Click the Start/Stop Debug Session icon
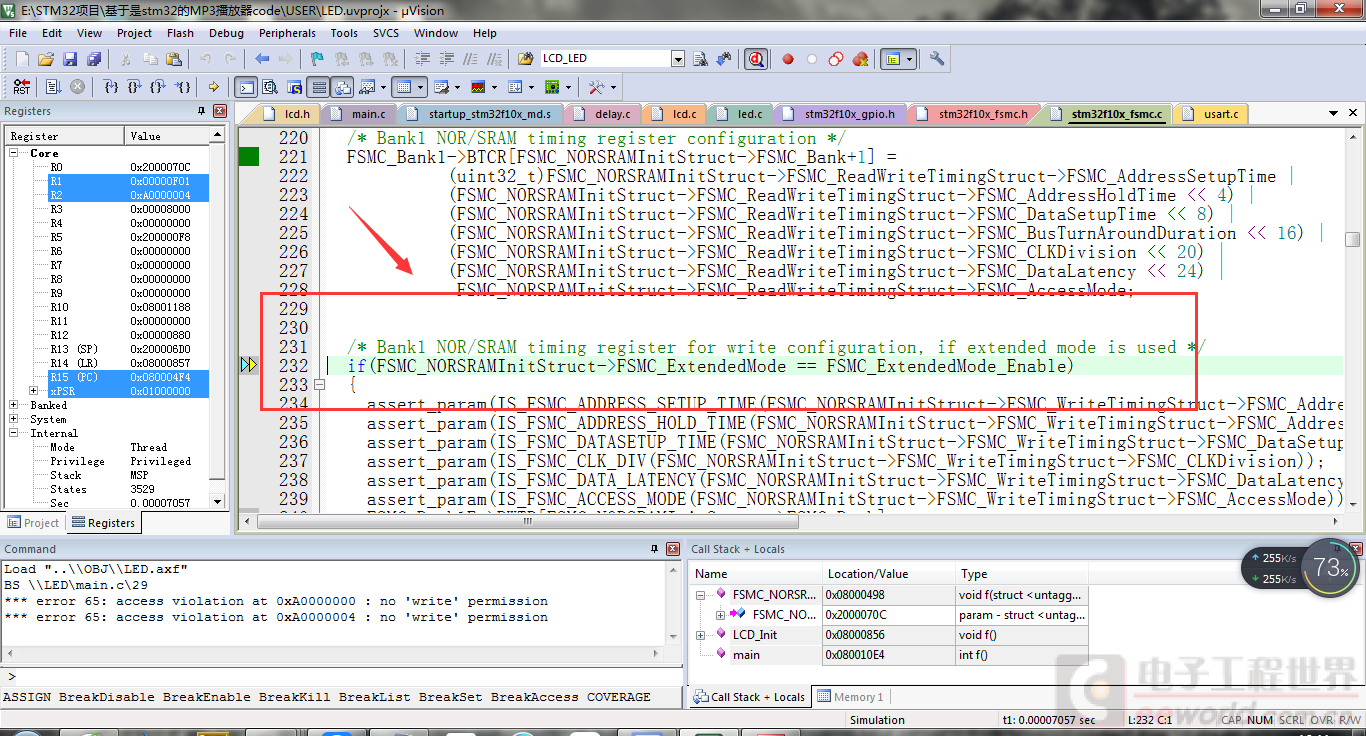The width and height of the screenshot is (1366, 736). click(x=756, y=59)
